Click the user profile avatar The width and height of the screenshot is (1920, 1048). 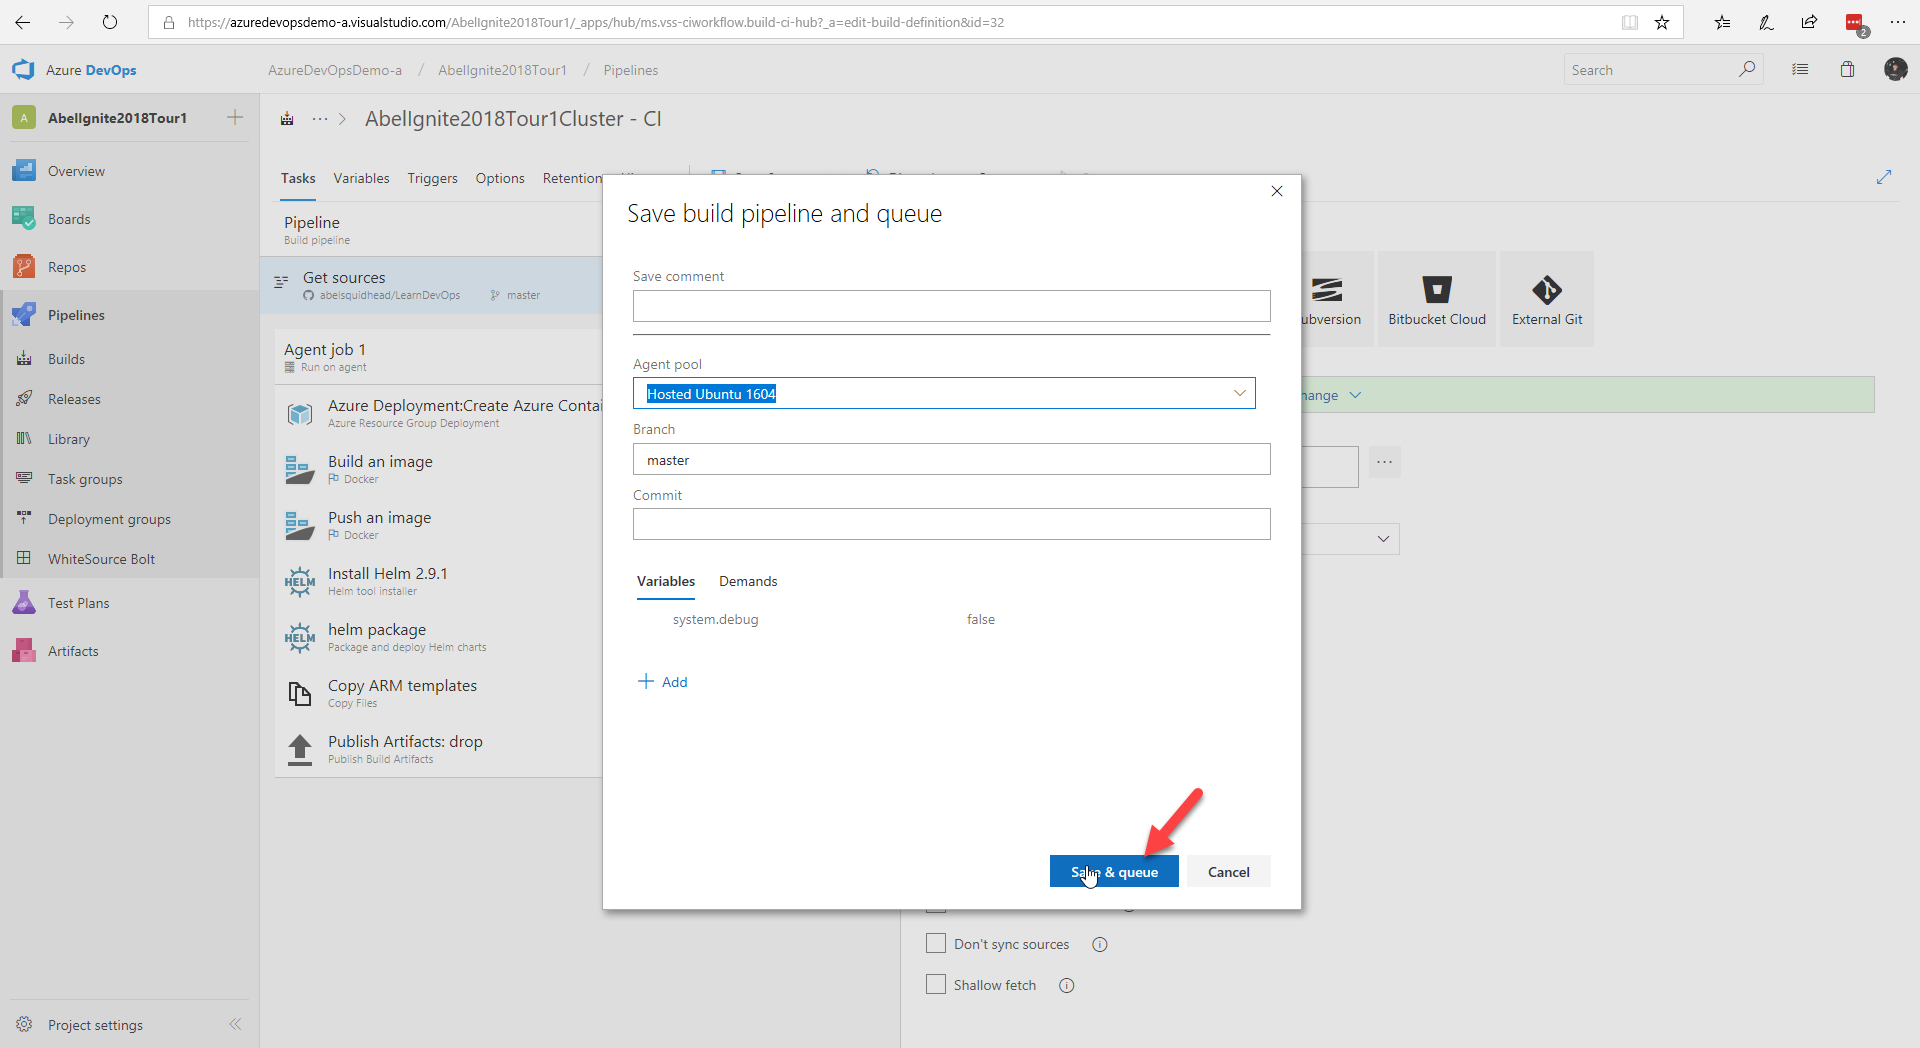pos(1895,69)
